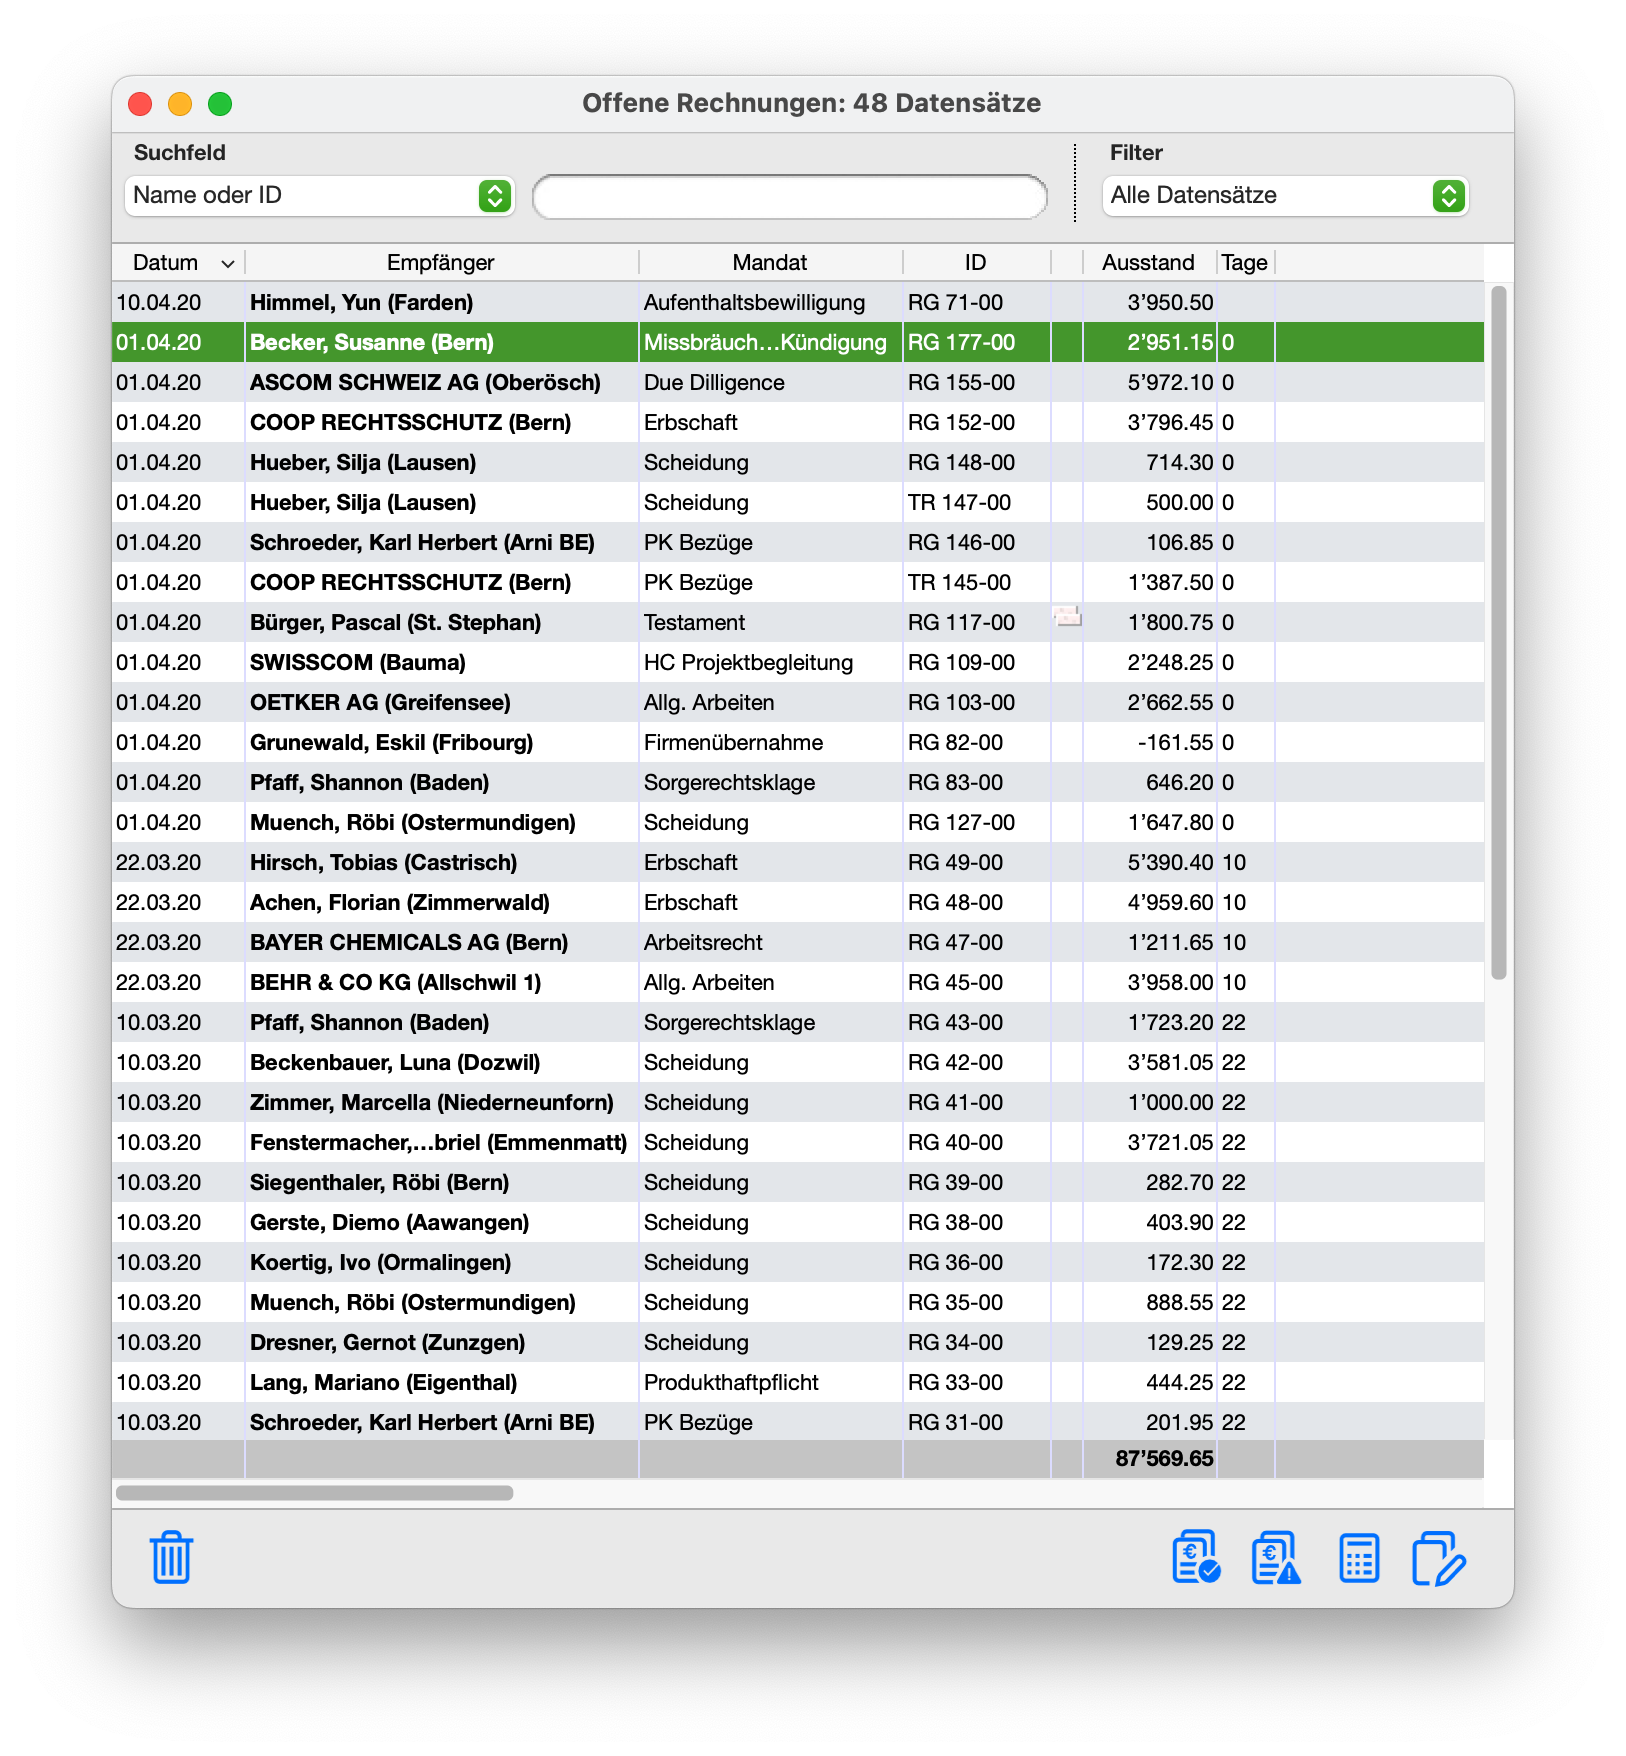Click the invoice with warning triangle icon

pyautogui.click(x=1276, y=1557)
